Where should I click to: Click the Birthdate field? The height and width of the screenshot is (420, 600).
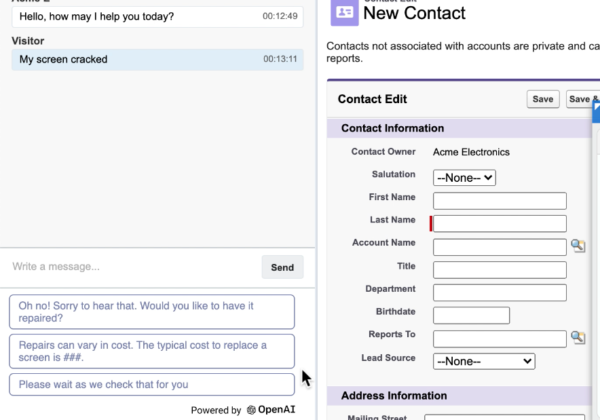click(471, 316)
